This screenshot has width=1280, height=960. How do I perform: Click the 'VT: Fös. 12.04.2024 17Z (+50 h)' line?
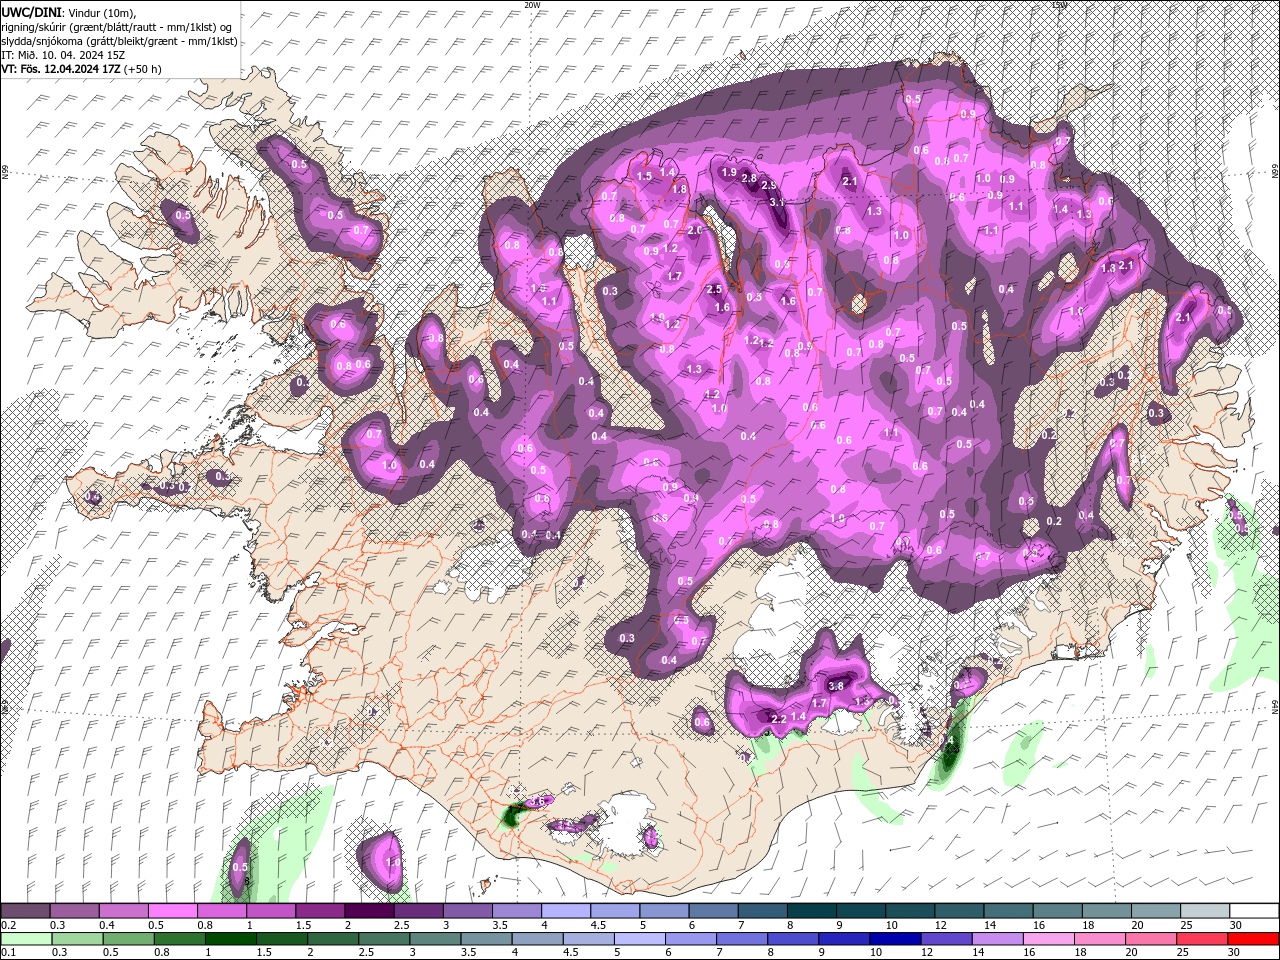(81, 69)
